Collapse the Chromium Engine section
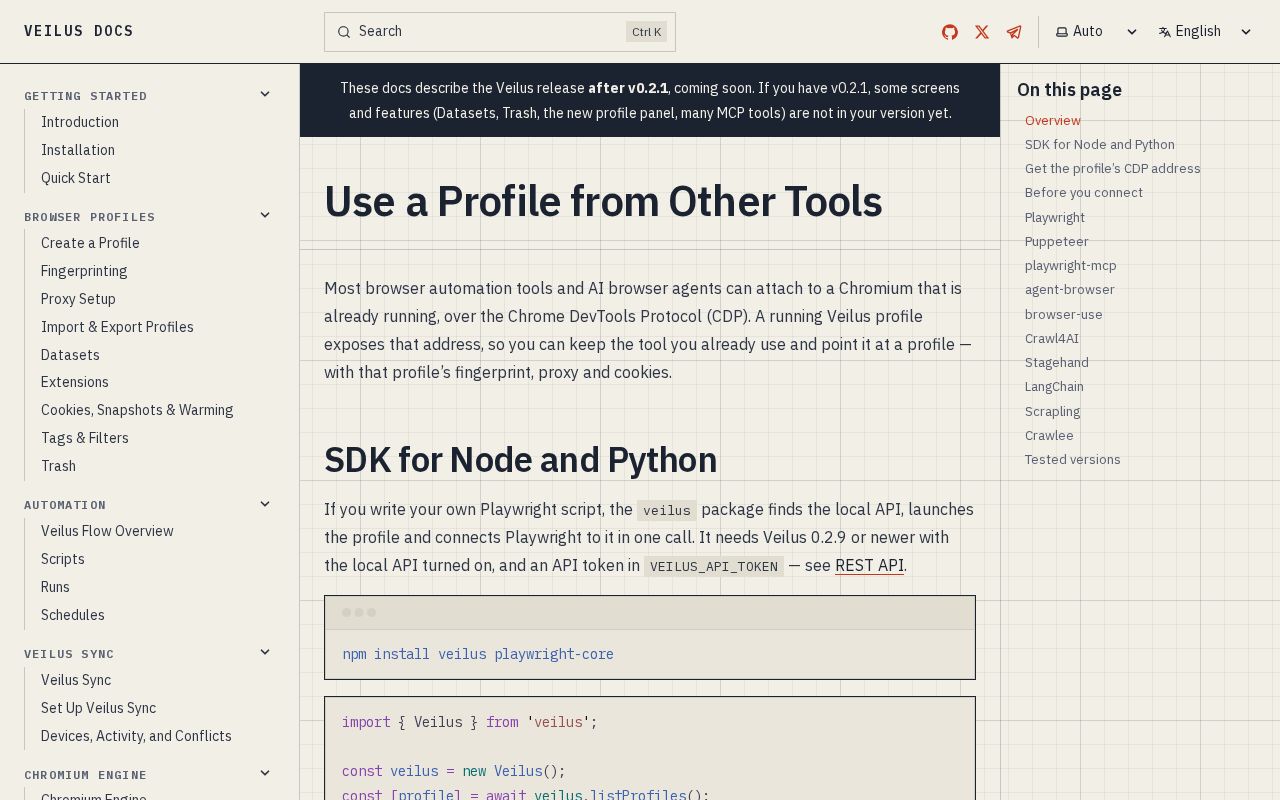1280x800 pixels. click(265, 773)
